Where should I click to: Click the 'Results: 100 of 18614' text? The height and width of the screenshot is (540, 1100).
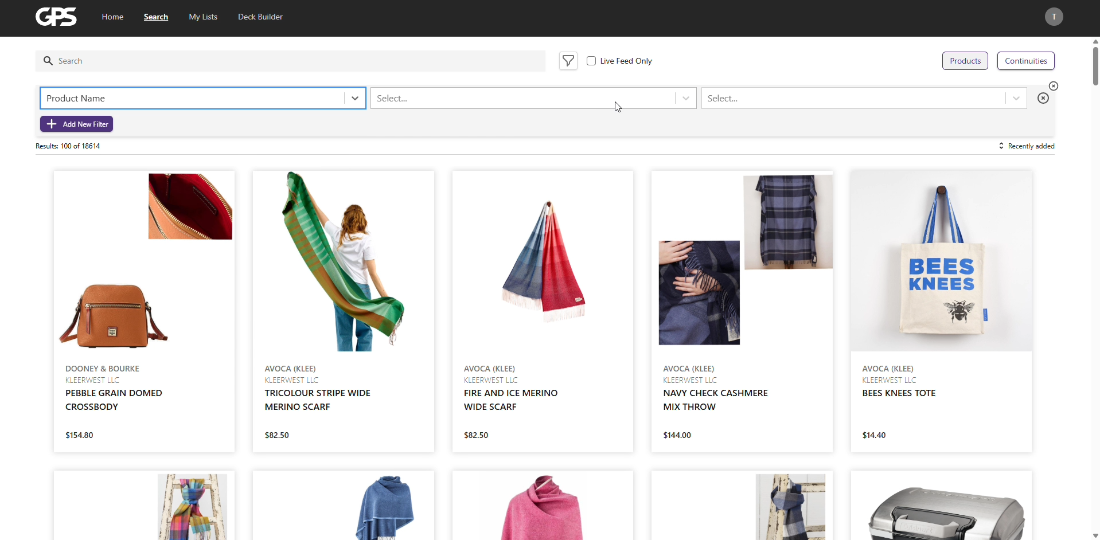[67, 147]
